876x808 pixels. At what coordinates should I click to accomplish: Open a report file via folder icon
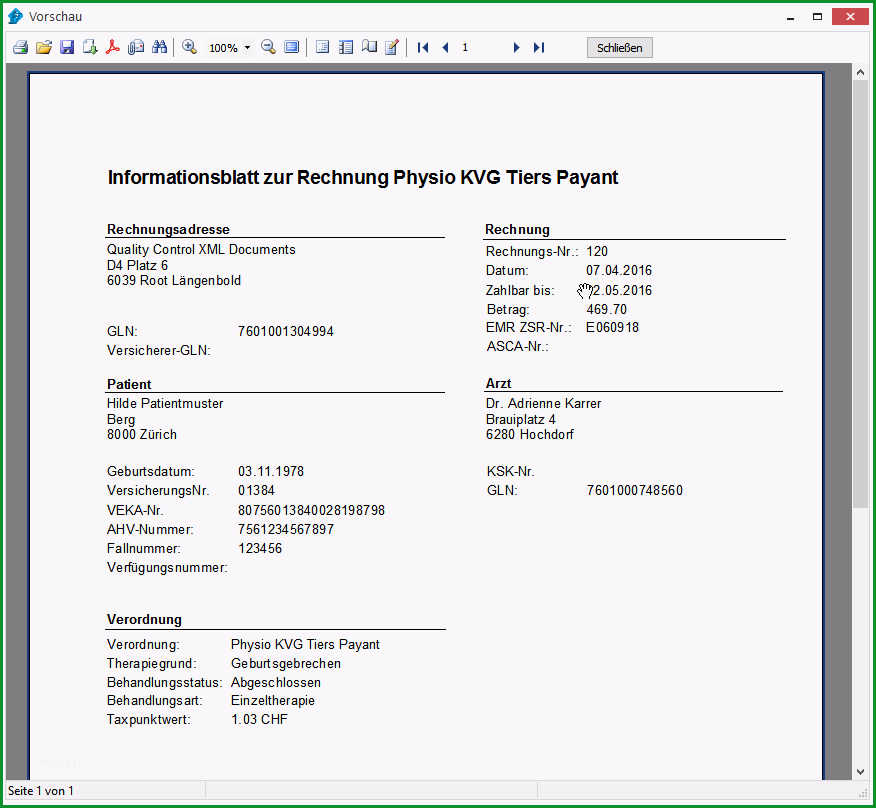click(44, 47)
